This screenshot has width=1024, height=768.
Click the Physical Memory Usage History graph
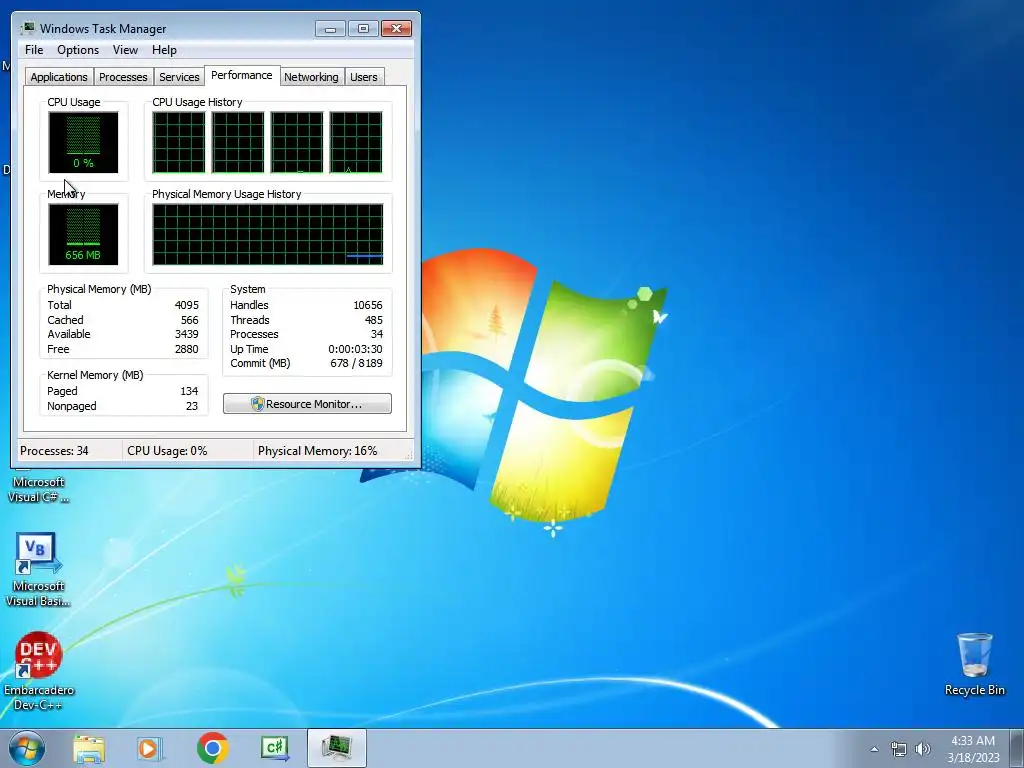coord(268,234)
